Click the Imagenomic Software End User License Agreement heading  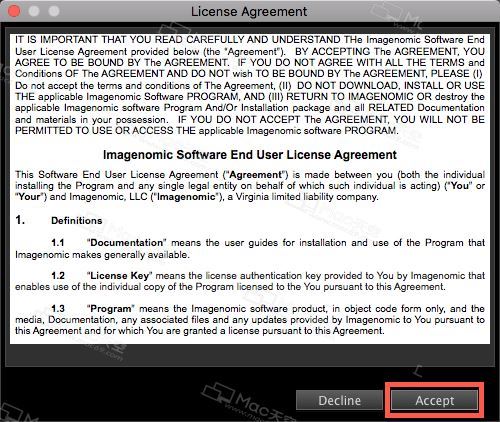[250, 155]
